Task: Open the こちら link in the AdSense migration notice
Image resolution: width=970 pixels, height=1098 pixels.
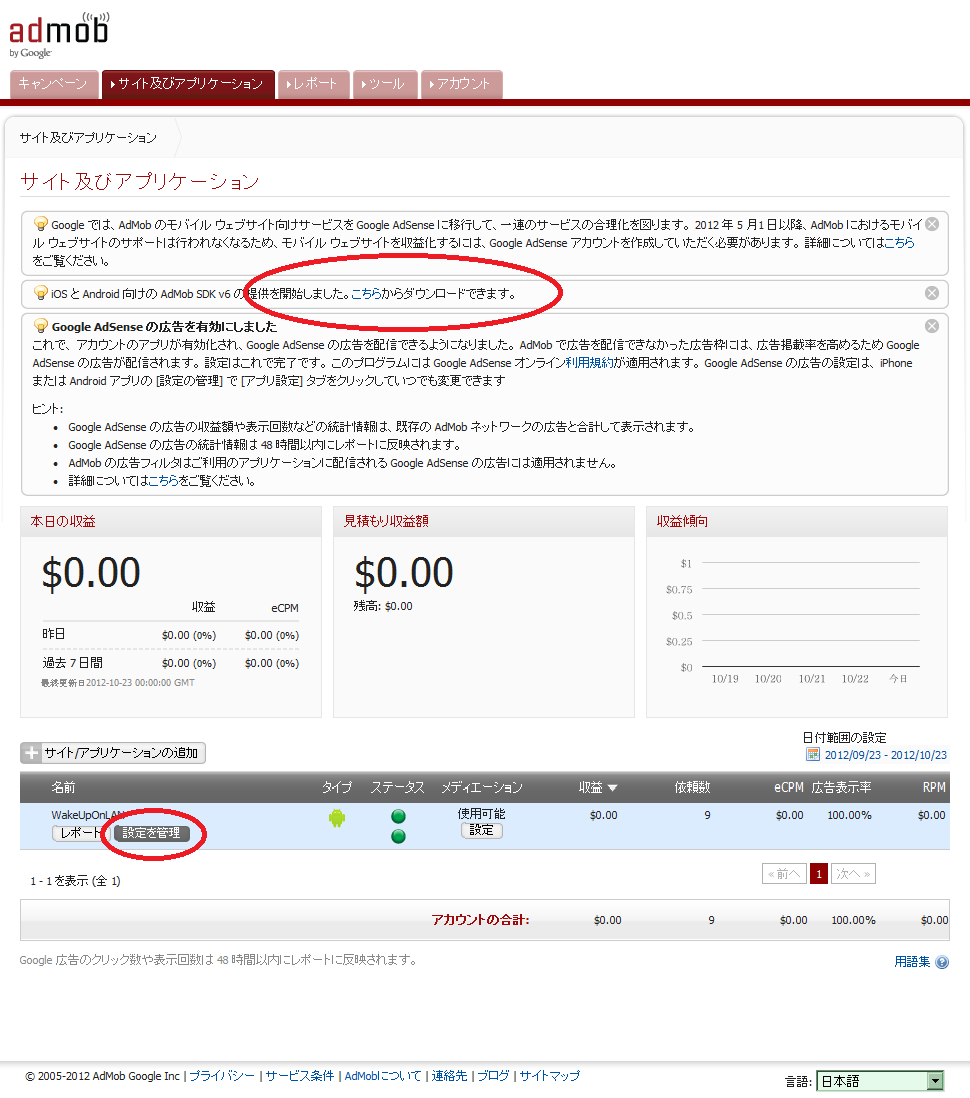Action: (899, 243)
